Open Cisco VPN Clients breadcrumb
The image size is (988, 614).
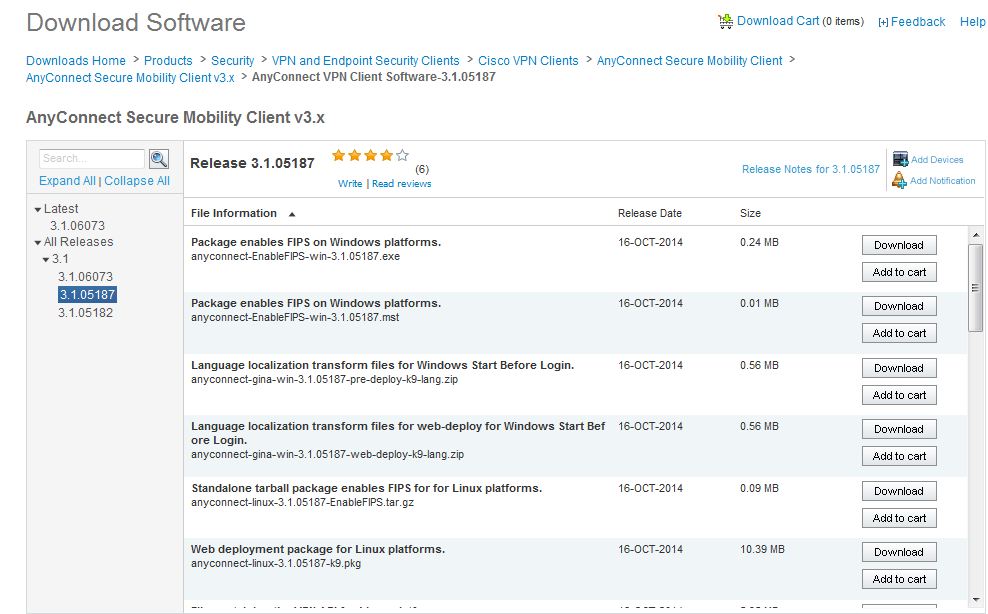point(528,61)
